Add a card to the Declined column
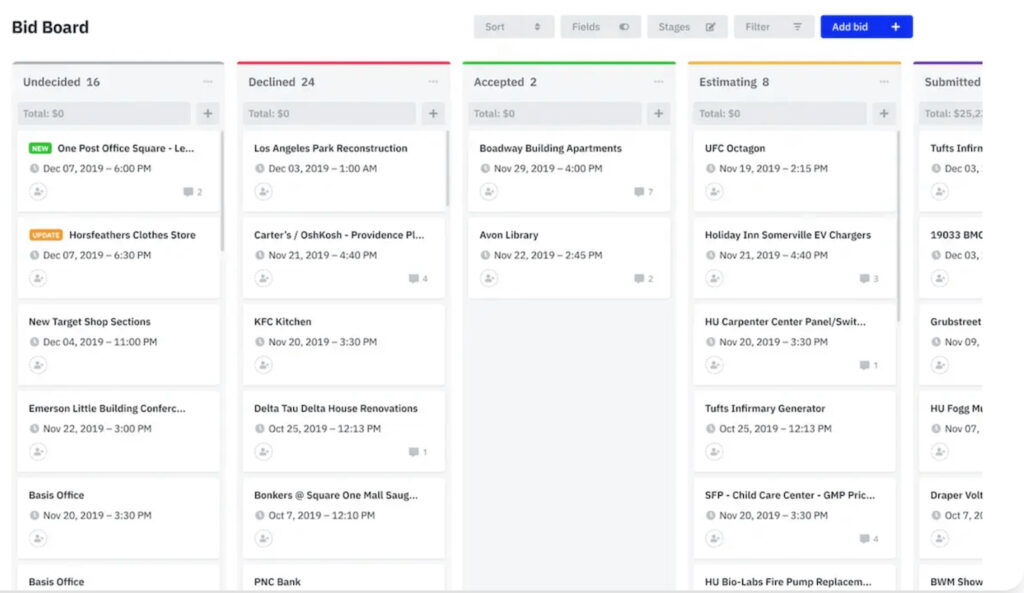 [433, 114]
